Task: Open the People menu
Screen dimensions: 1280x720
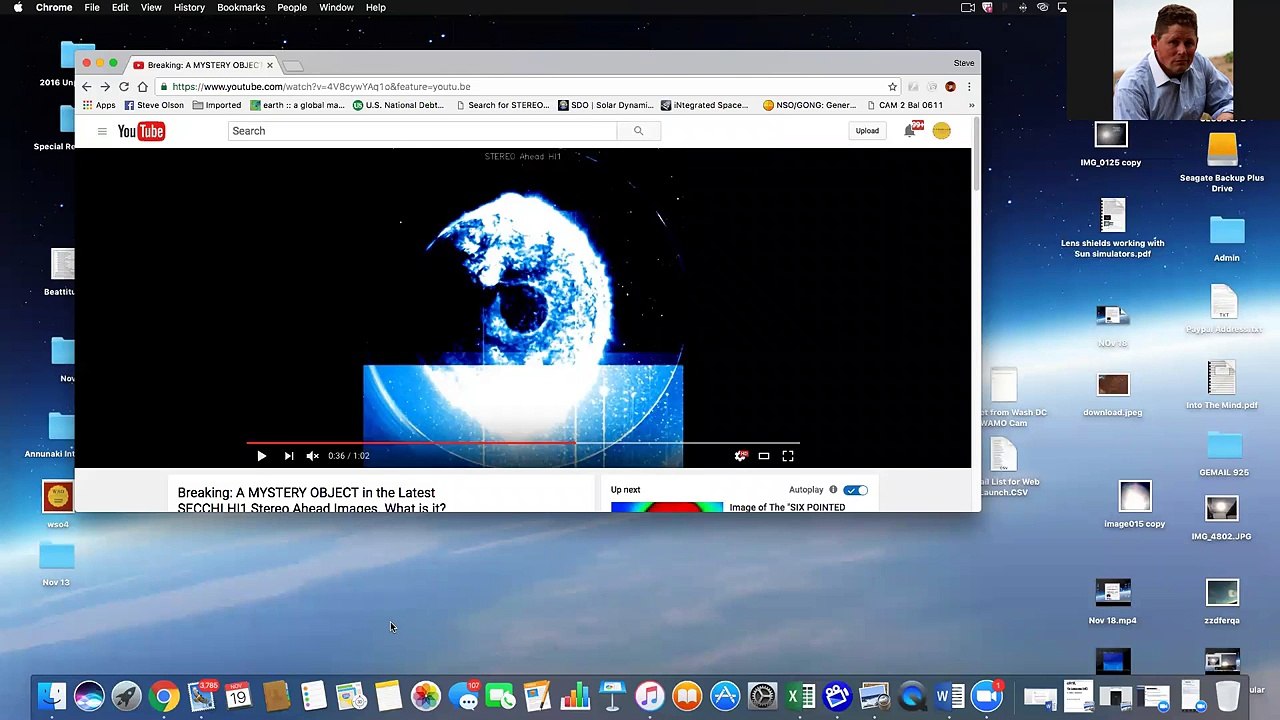Action: coord(292,7)
